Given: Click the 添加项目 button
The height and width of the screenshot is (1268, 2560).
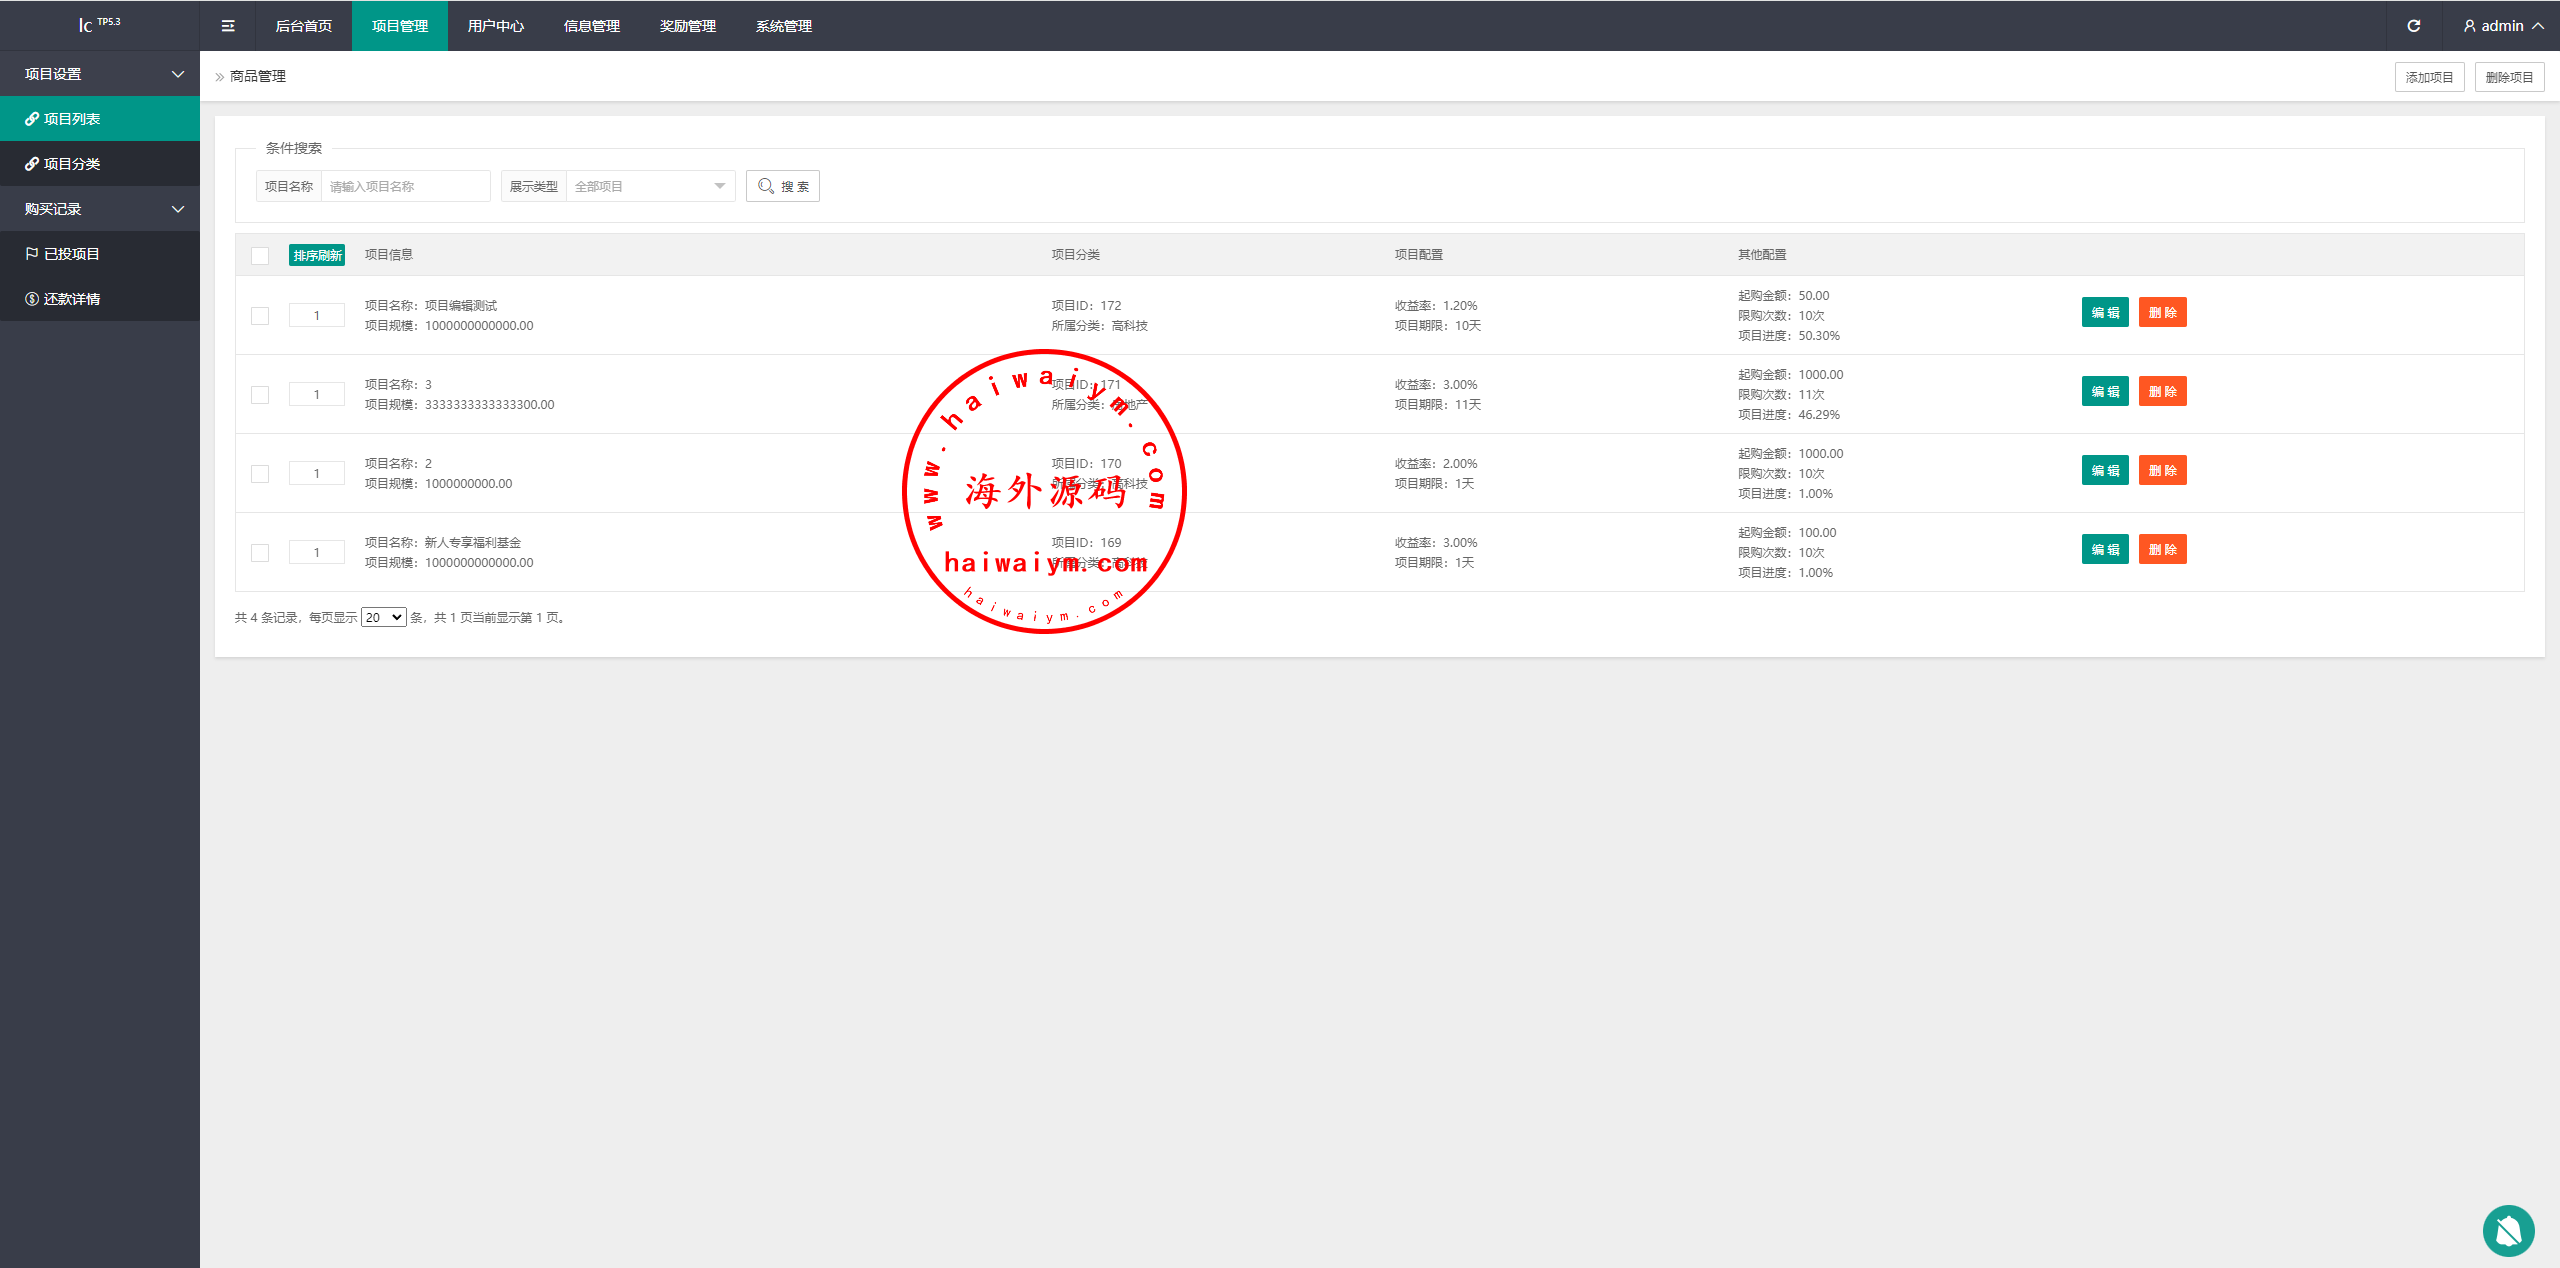Looking at the screenshot, I should tap(2429, 77).
